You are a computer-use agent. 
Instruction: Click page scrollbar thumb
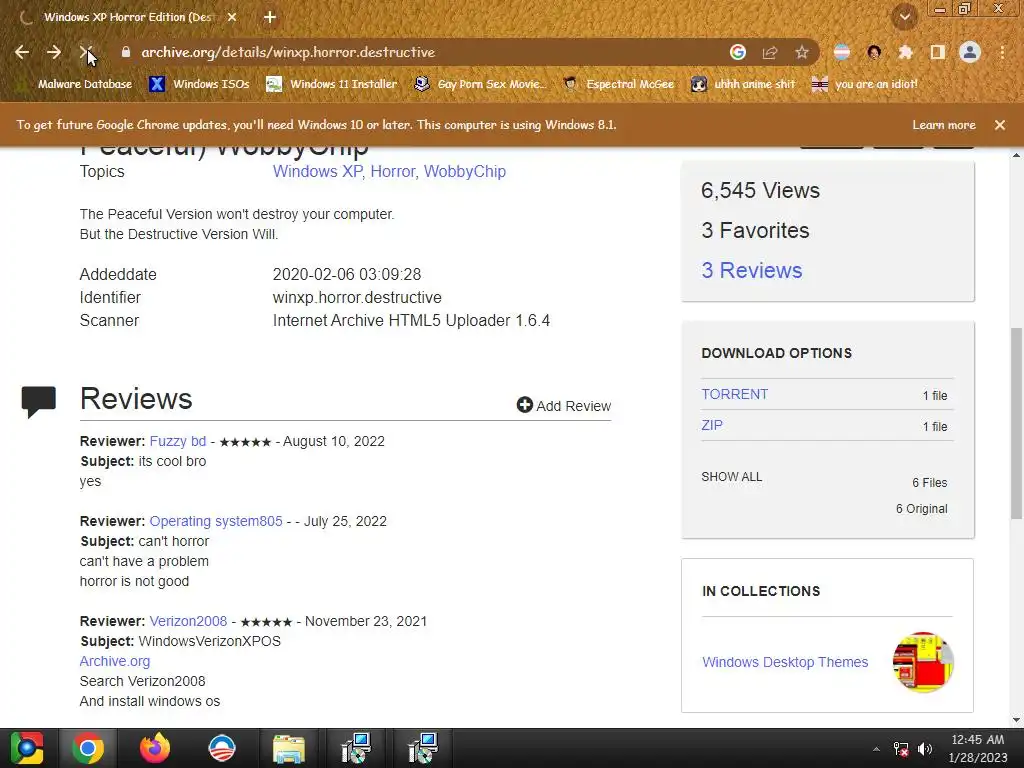(x=1016, y=423)
